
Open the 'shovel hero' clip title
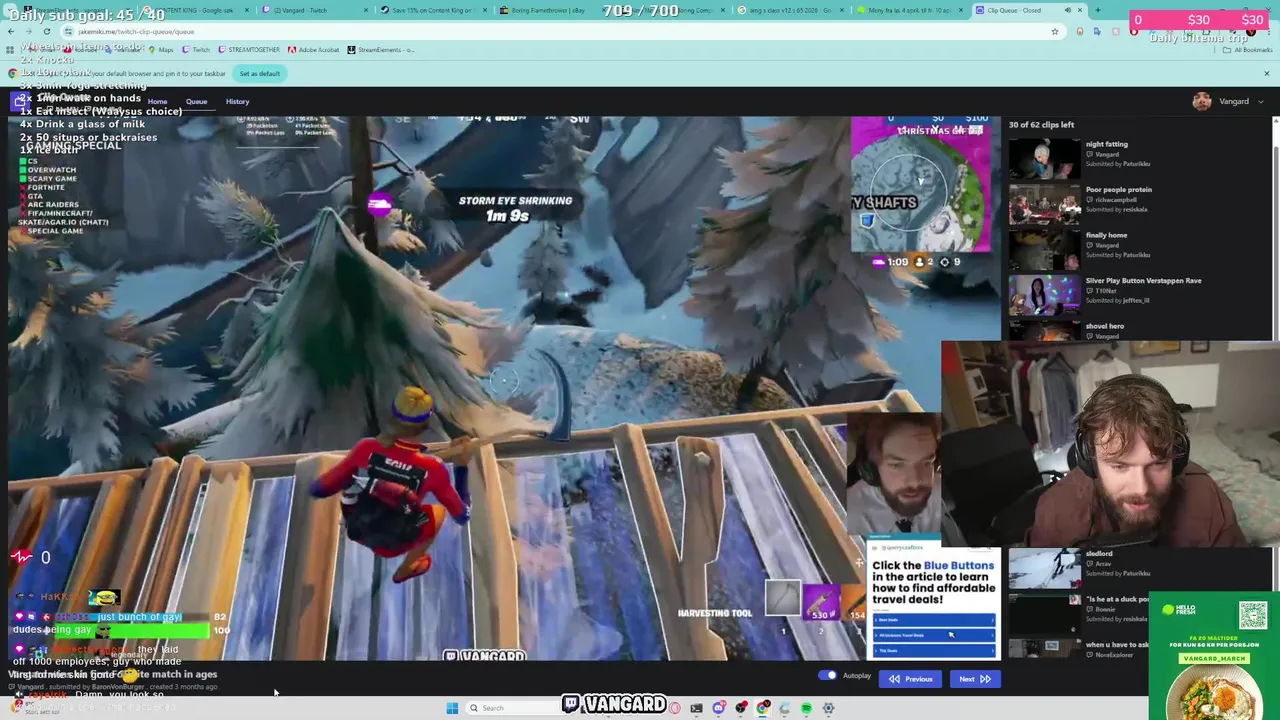(1105, 326)
